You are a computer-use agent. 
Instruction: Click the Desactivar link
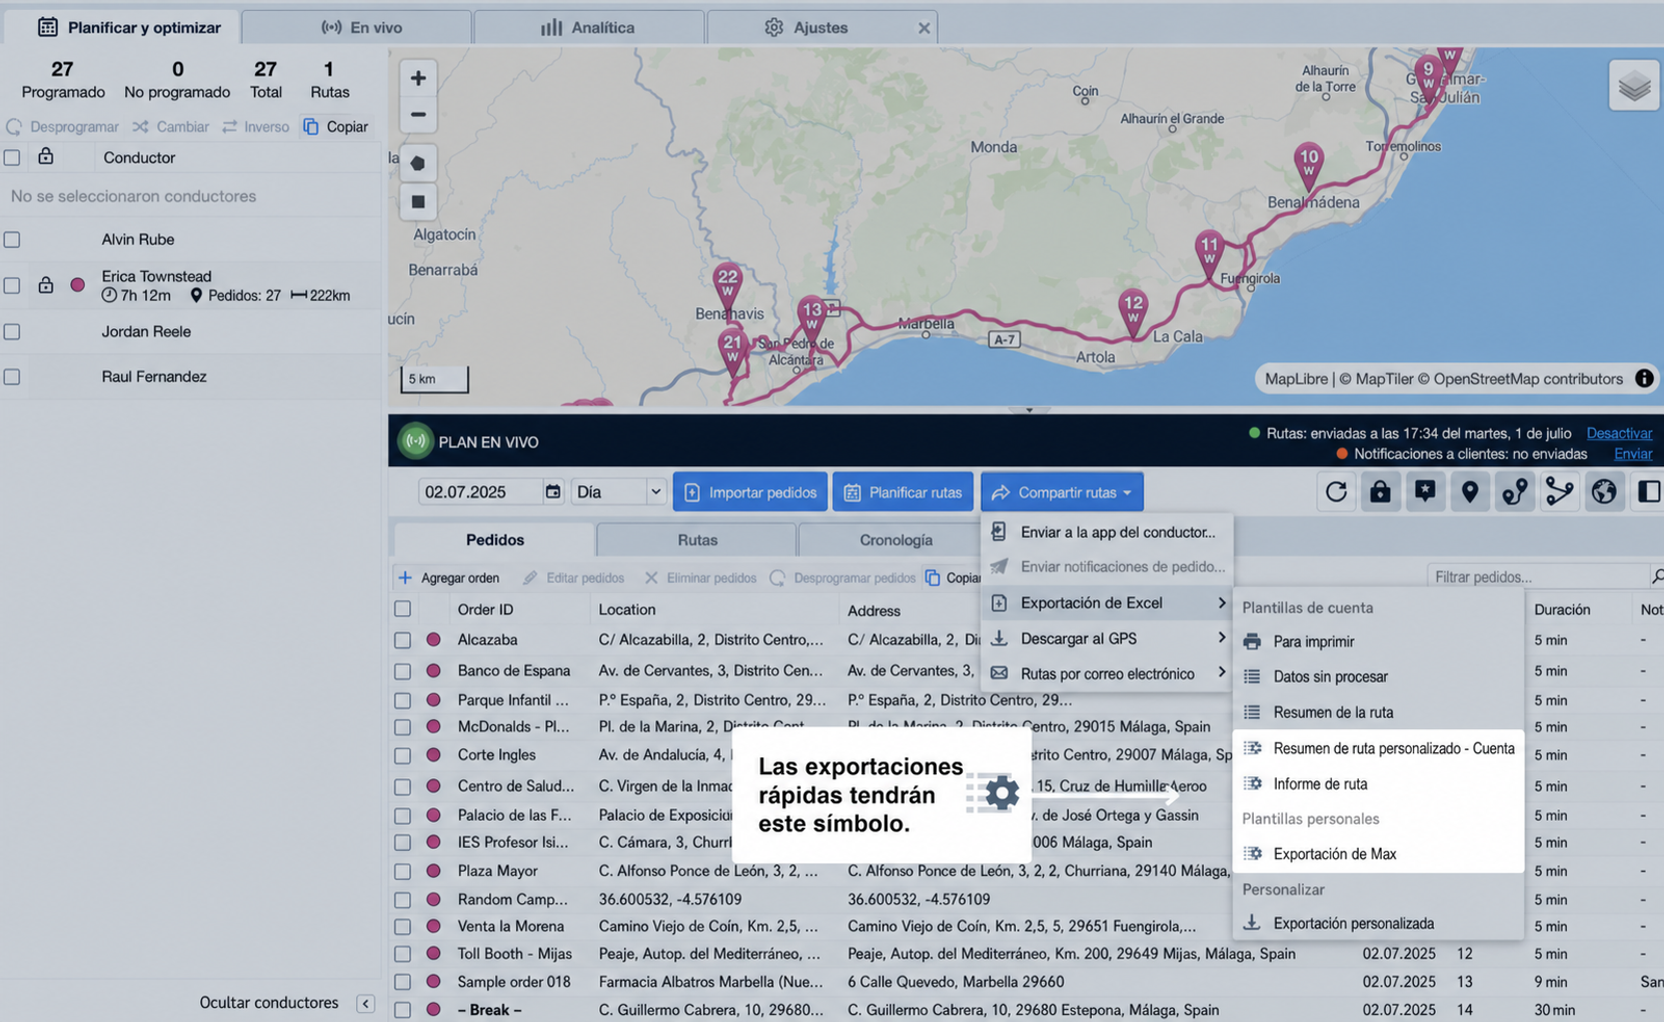click(1619, 433)
